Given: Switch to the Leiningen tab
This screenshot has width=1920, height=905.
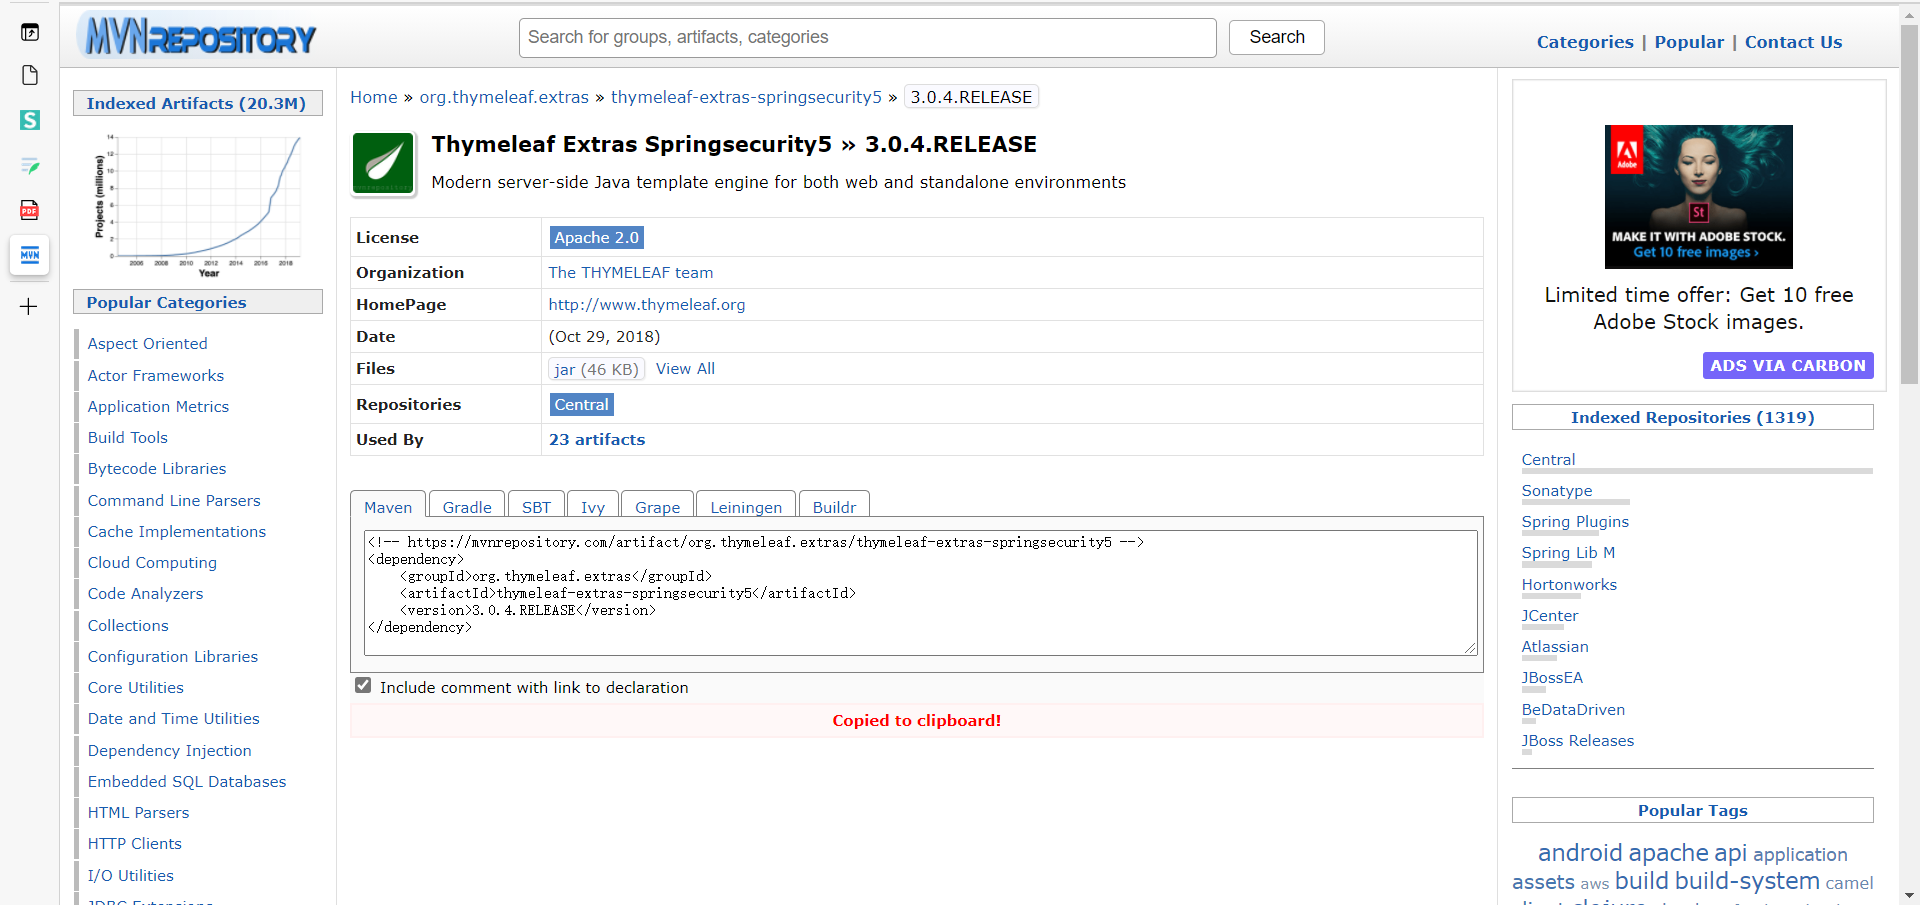Looking at the screenshot, I should click(746, 507).
